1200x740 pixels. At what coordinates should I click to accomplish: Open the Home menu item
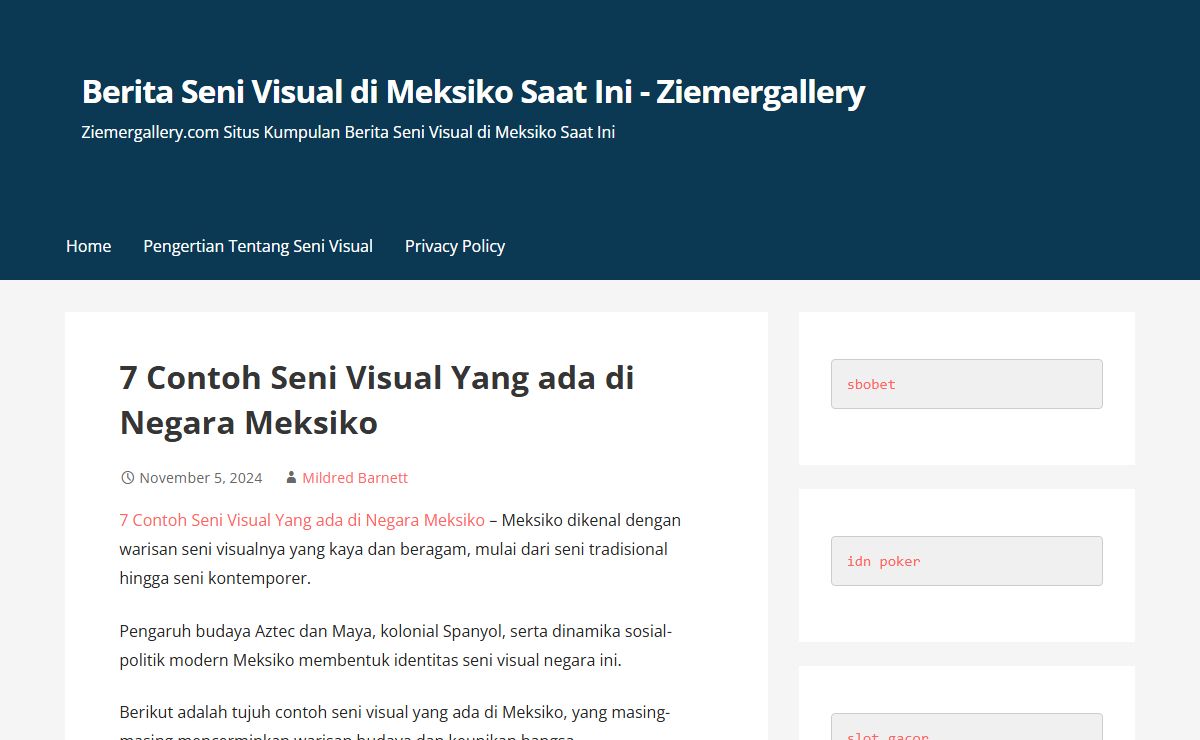tap(88, 246)
